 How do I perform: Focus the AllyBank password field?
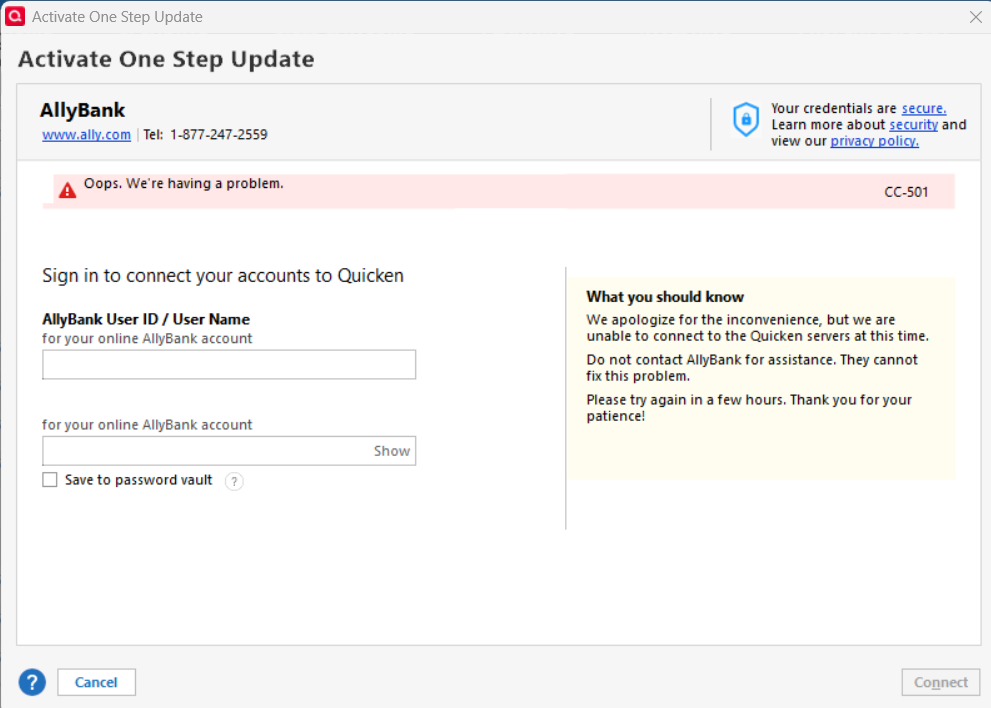tap(229, 451)
